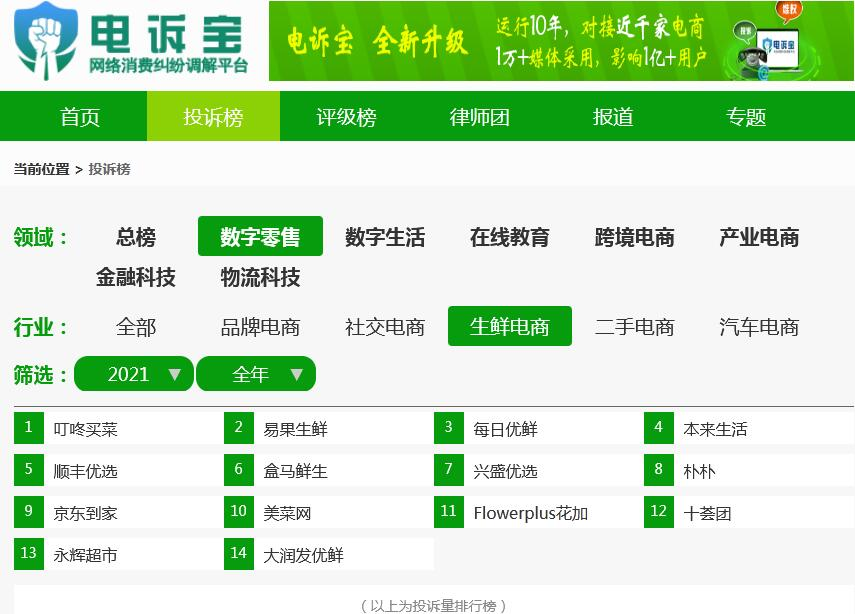Select the 在线教育 field filter
The width and height of the screenshot is (855, 614).
click(x=510, y=237)
